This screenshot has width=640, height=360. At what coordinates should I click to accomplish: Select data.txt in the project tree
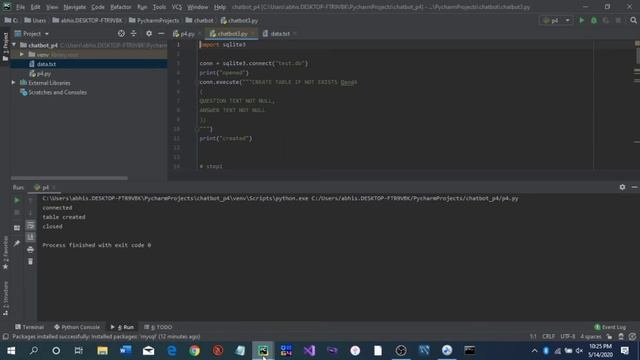point(46,64)
